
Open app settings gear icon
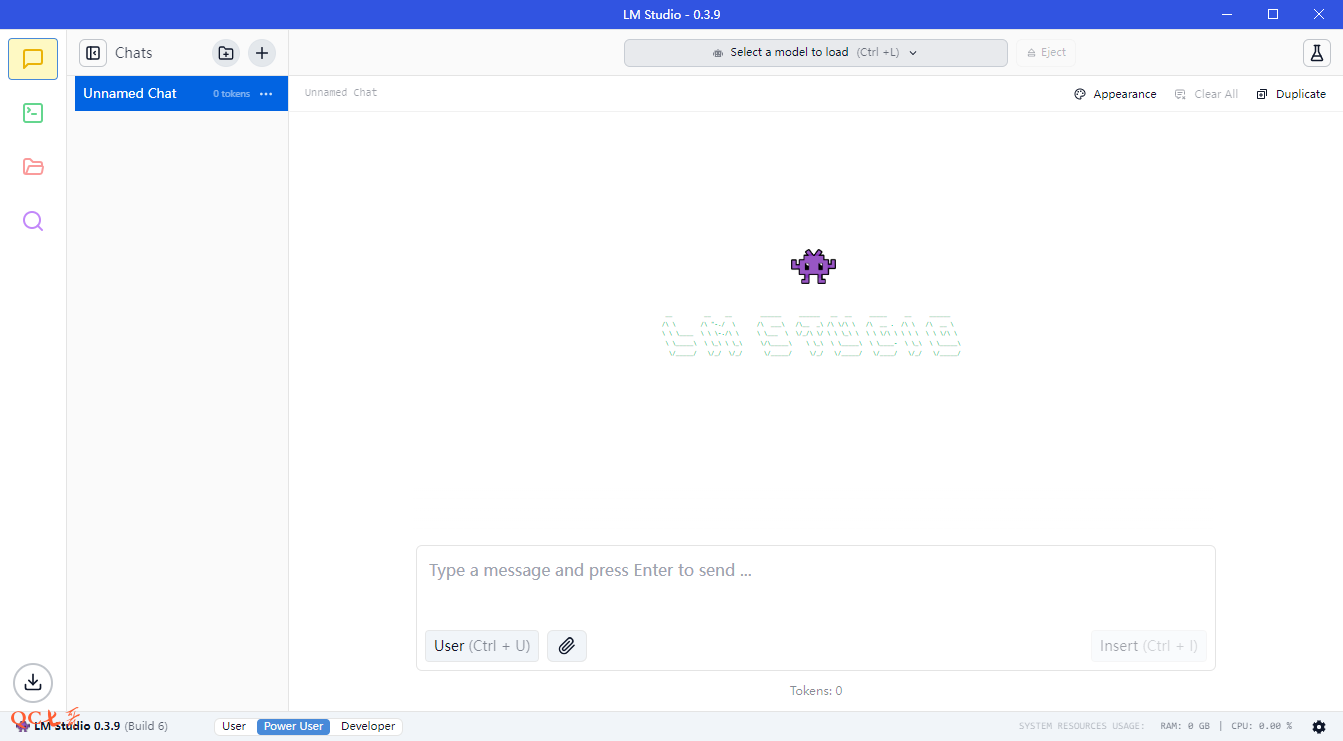(1319, 727)
